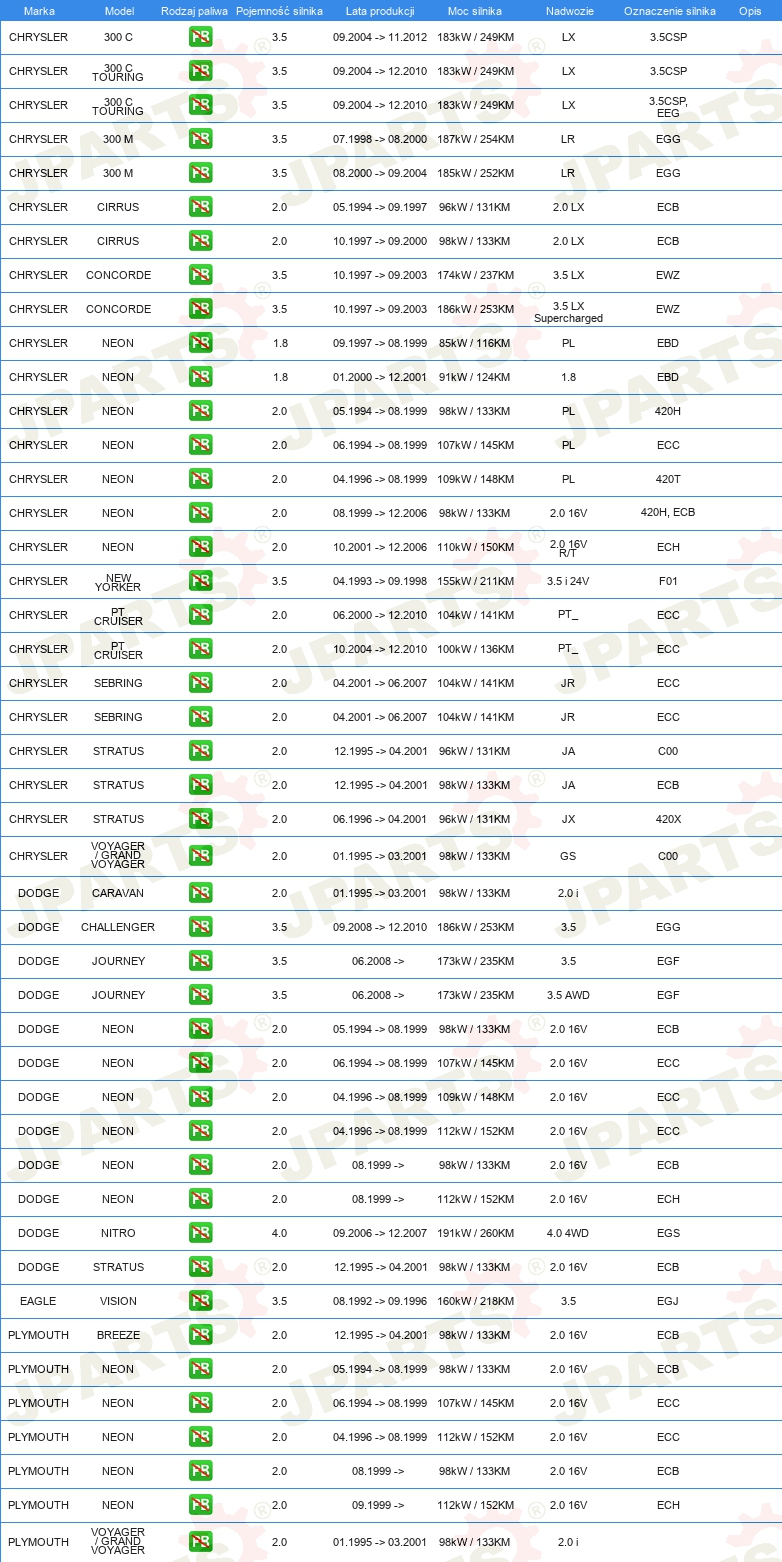The image size is (782, 1562).
Task: Click the production years '09.2004 -> 11.2012'
Action: (x=380, y=37)
